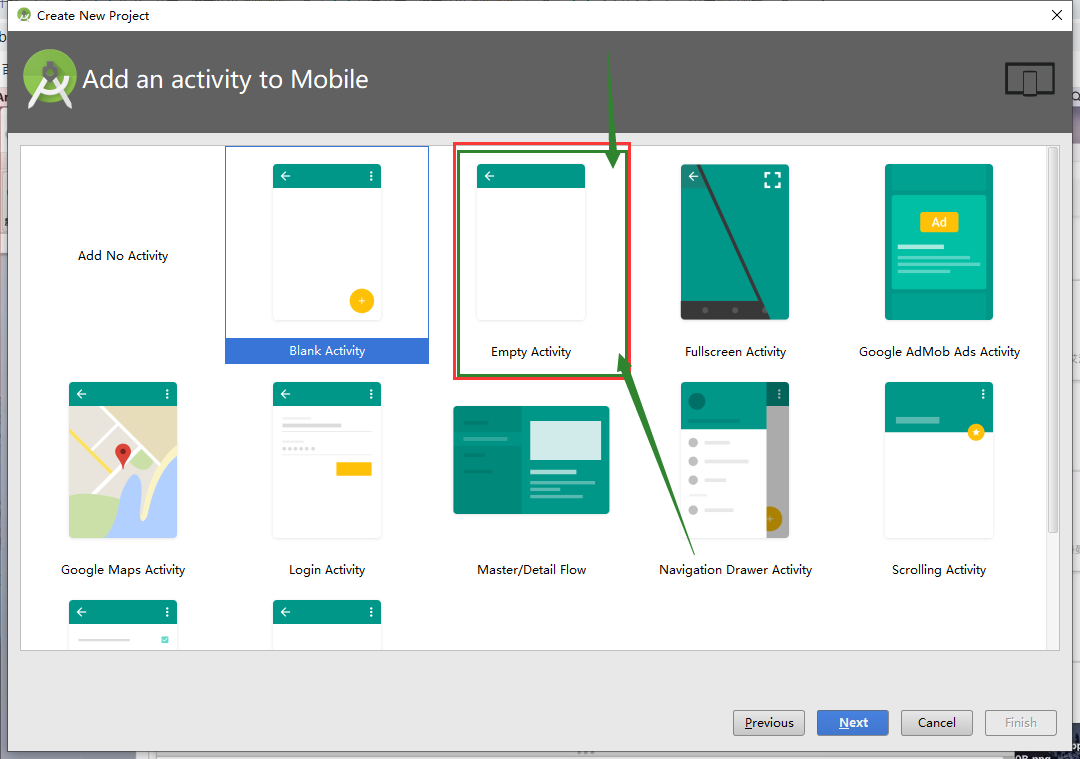
Task: Proceed with the Next button
Action: [x=853, y=722]
